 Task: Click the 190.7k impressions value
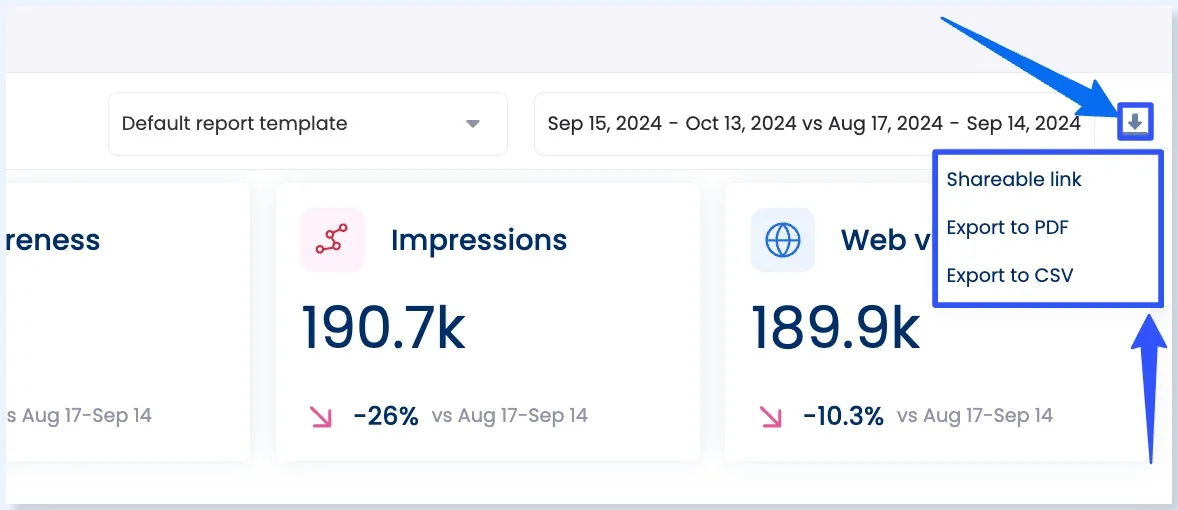(384, 328)
